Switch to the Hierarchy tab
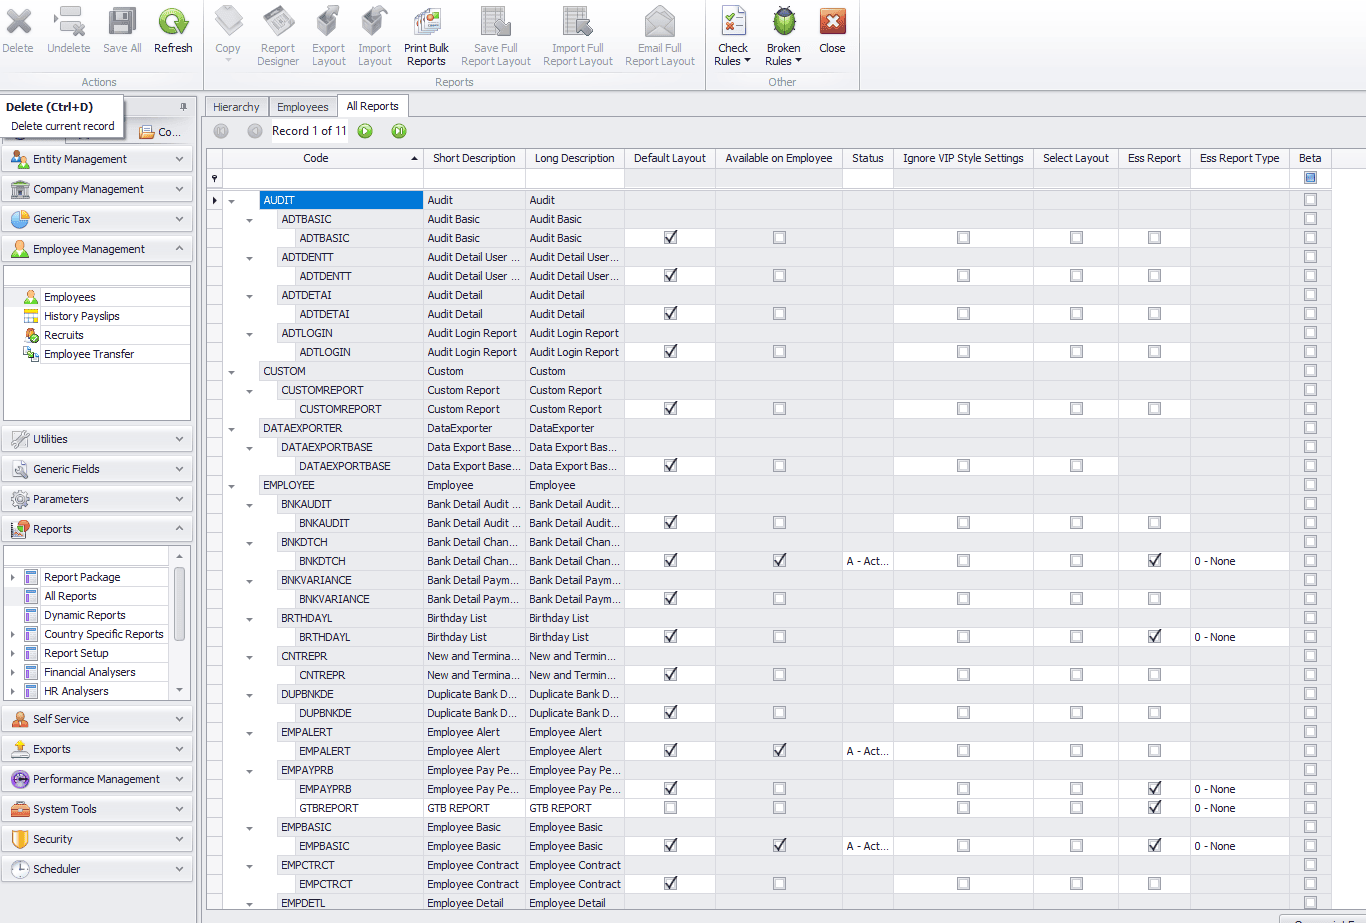Viewport: 1366px width, 923px height. (x=236, y=107)
